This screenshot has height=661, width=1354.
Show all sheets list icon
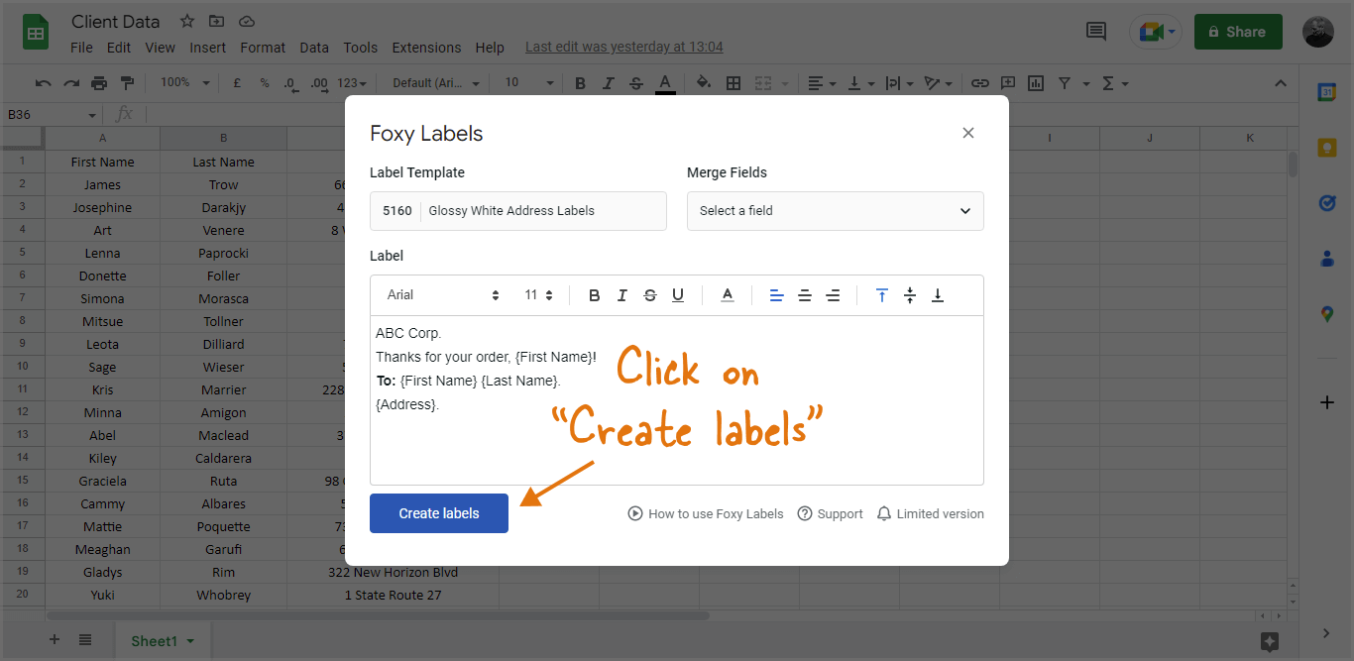point(85,640)
